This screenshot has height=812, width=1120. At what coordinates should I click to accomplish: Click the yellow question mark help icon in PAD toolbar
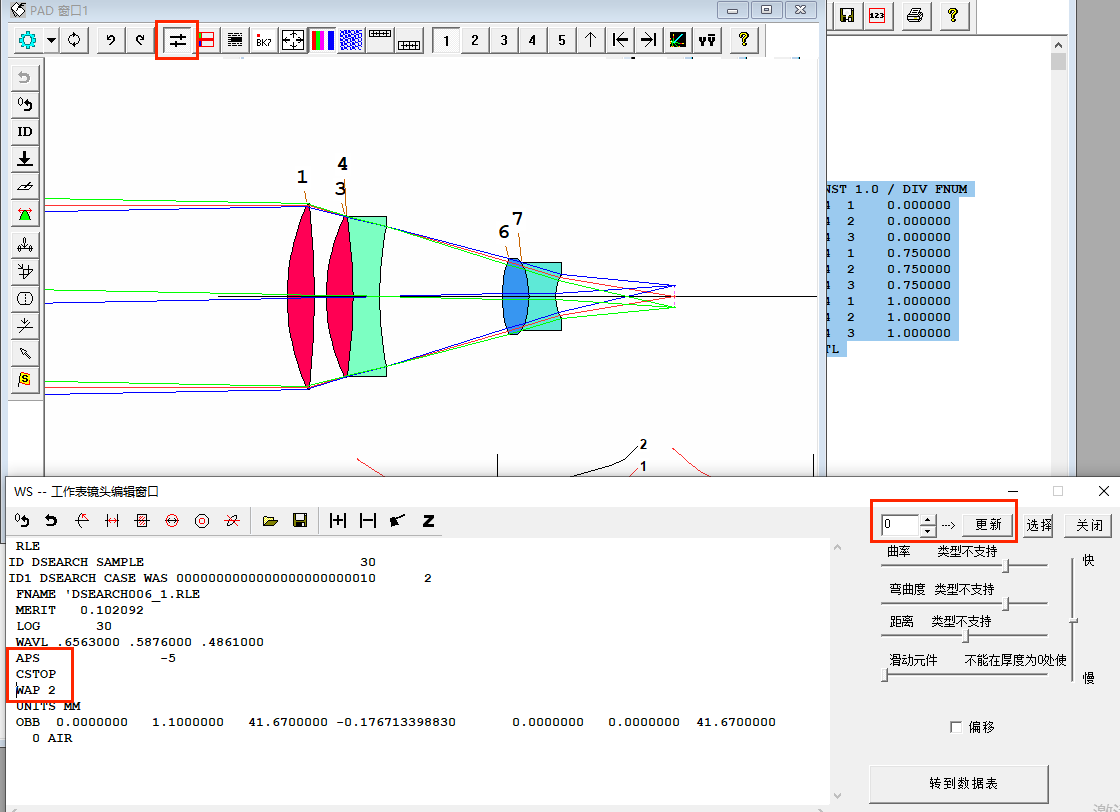[x=744, y=40]
